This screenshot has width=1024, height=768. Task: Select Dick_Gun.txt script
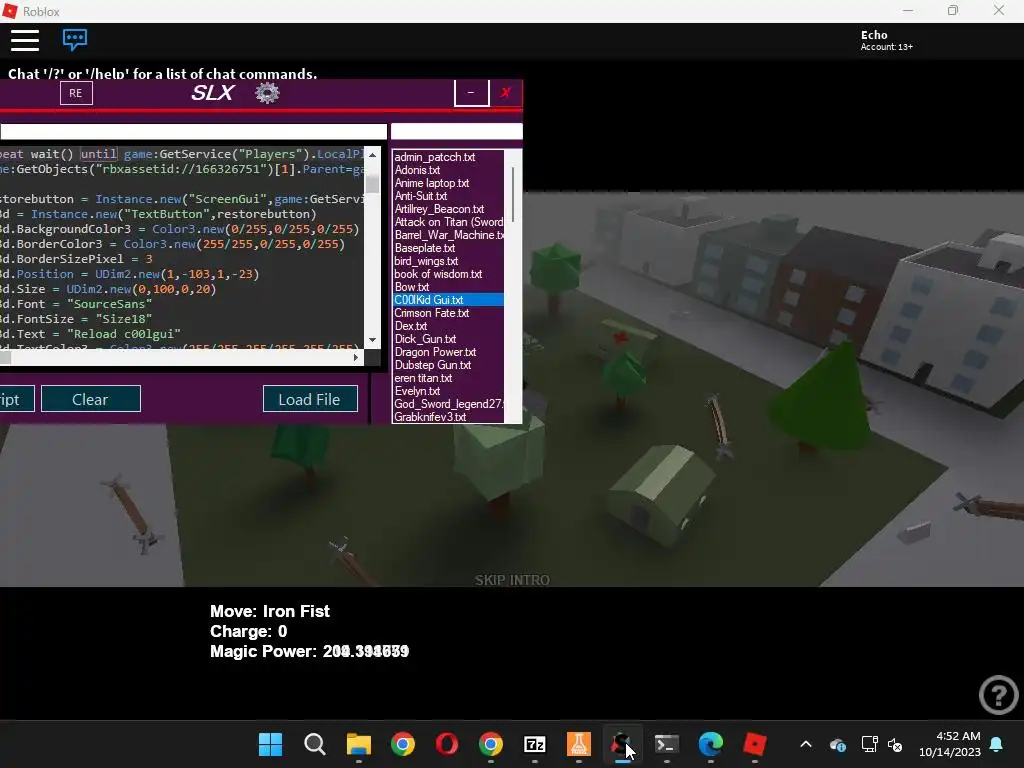click(x=448, y=339)
